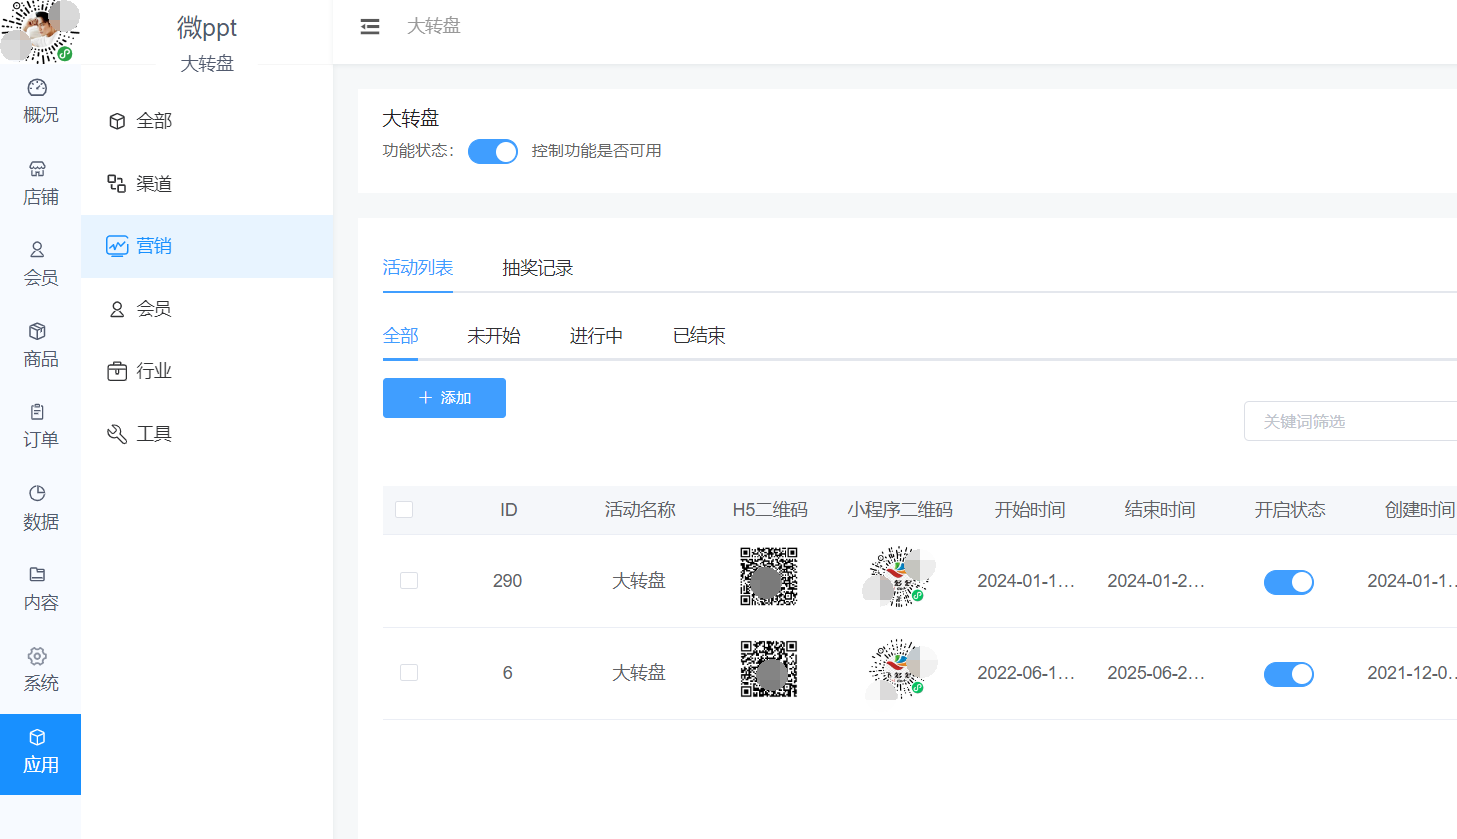The height and width of the screenshot is (839, 1457).
Task: Open the 店铺 shop section icon
Action: tap(37, 169)
